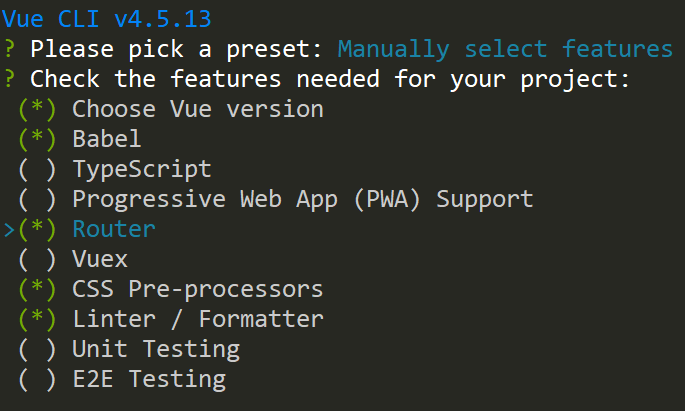This screenshot has width=685, height=411.
Task: Uncheck the Babel feature checkbox
Action: (x=37, y=139)
